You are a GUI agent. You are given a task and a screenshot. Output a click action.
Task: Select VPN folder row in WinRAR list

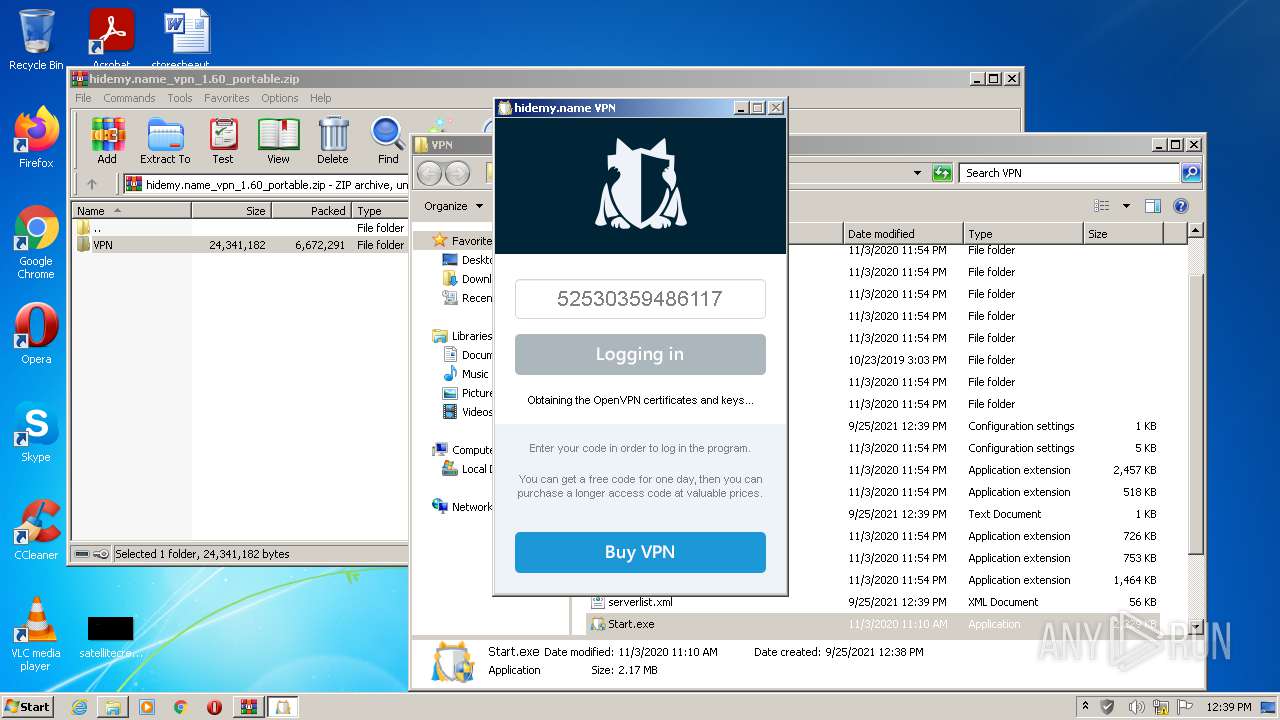240,245
